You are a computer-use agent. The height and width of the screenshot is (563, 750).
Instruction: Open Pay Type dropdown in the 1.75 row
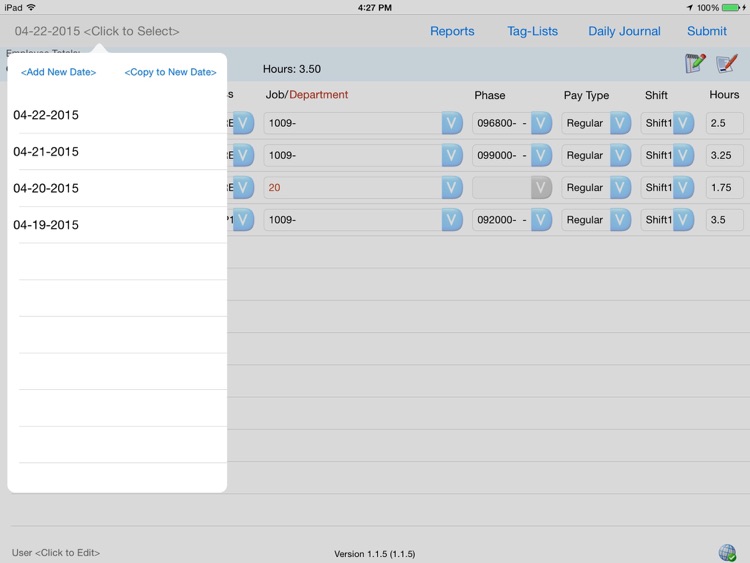pyautogui.click(x=620, y=188)
